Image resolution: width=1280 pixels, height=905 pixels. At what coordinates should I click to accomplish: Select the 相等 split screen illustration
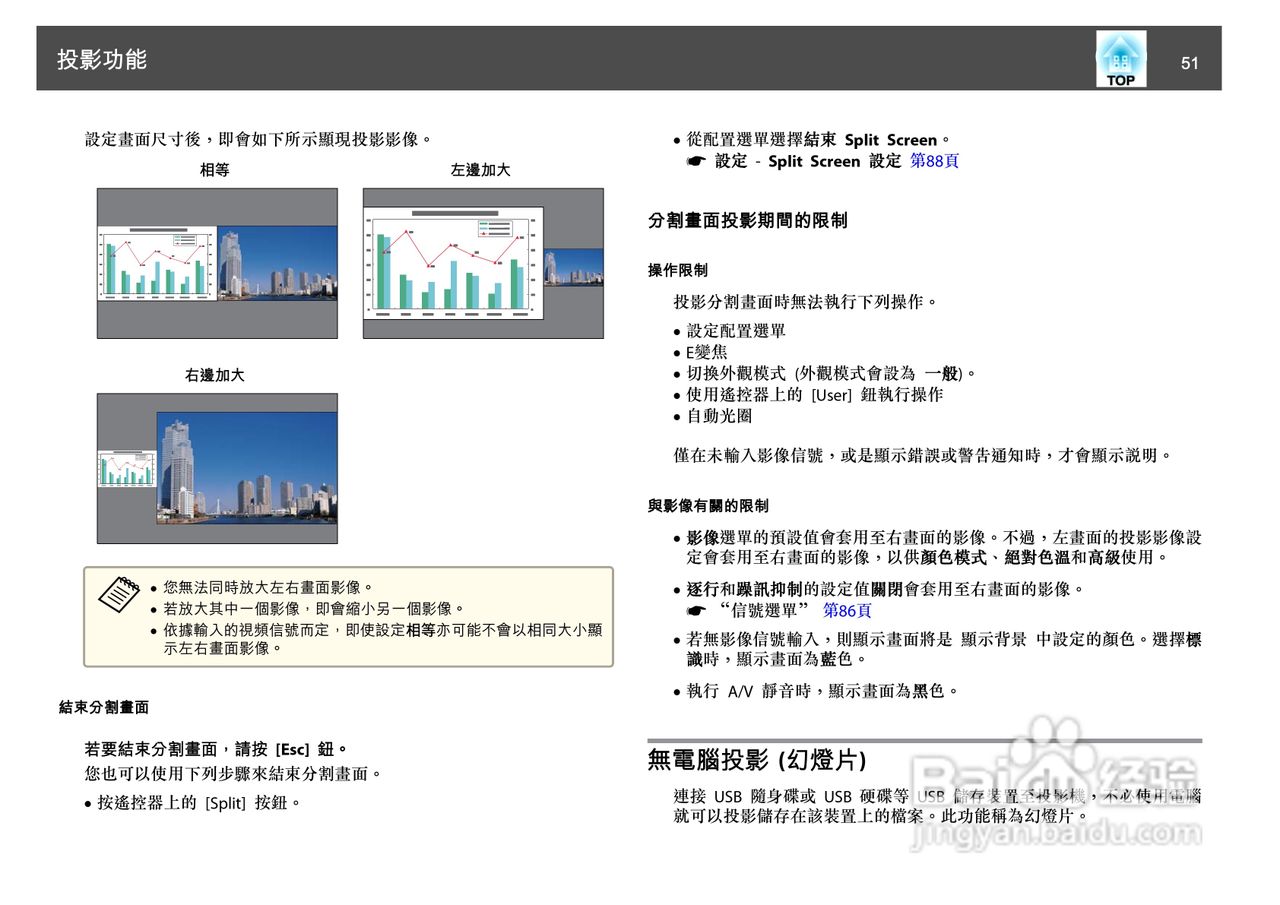[x=217, y=263]
